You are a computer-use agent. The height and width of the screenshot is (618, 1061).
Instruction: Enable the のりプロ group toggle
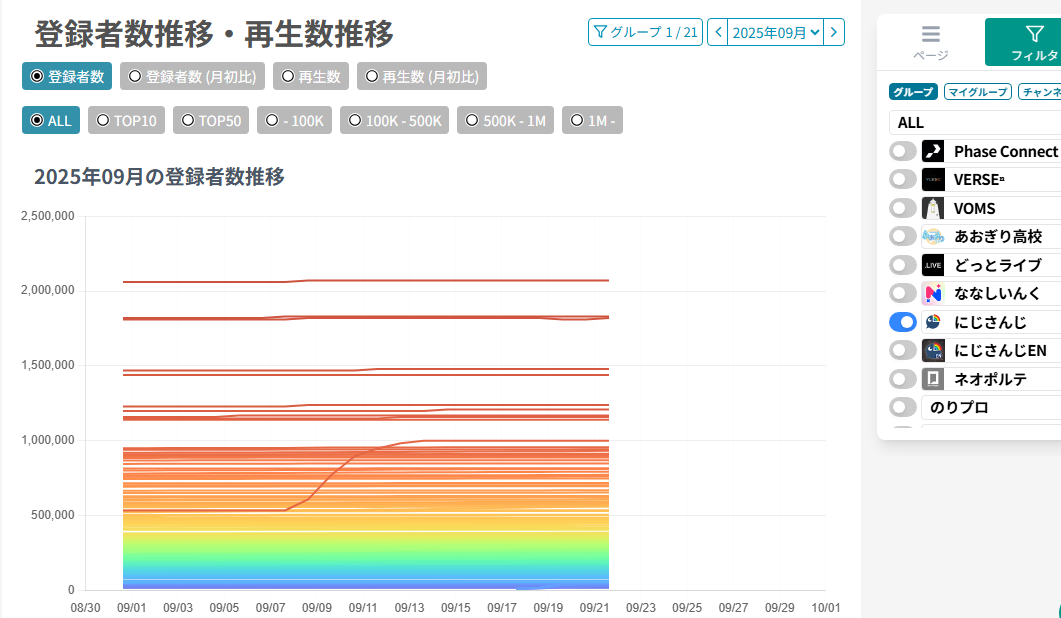pyautogui.click(x=902, y=407)
